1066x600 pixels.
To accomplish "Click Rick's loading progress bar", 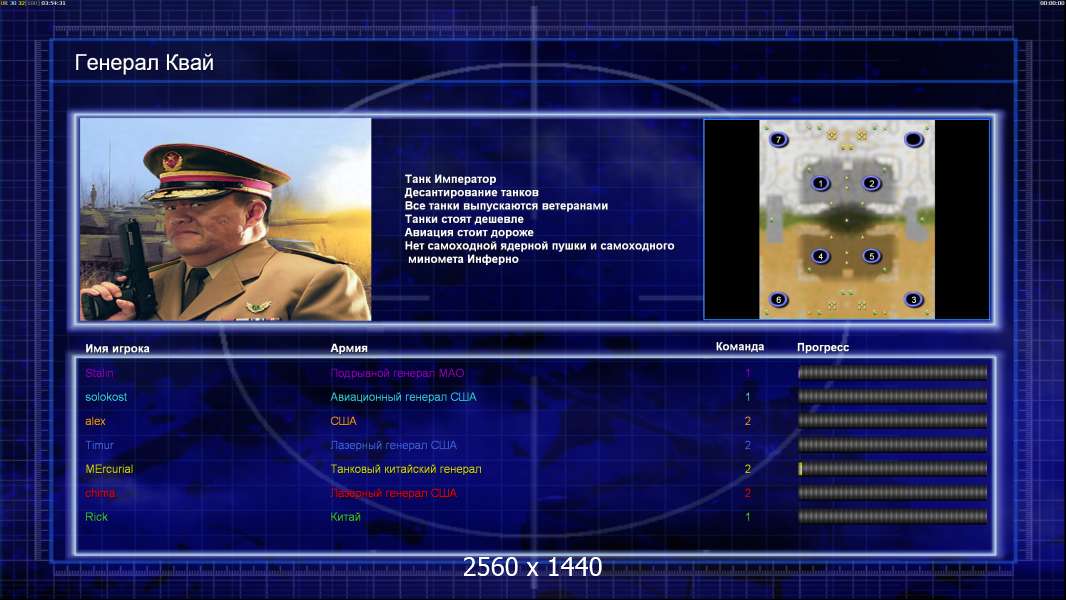I will (893, 516).
